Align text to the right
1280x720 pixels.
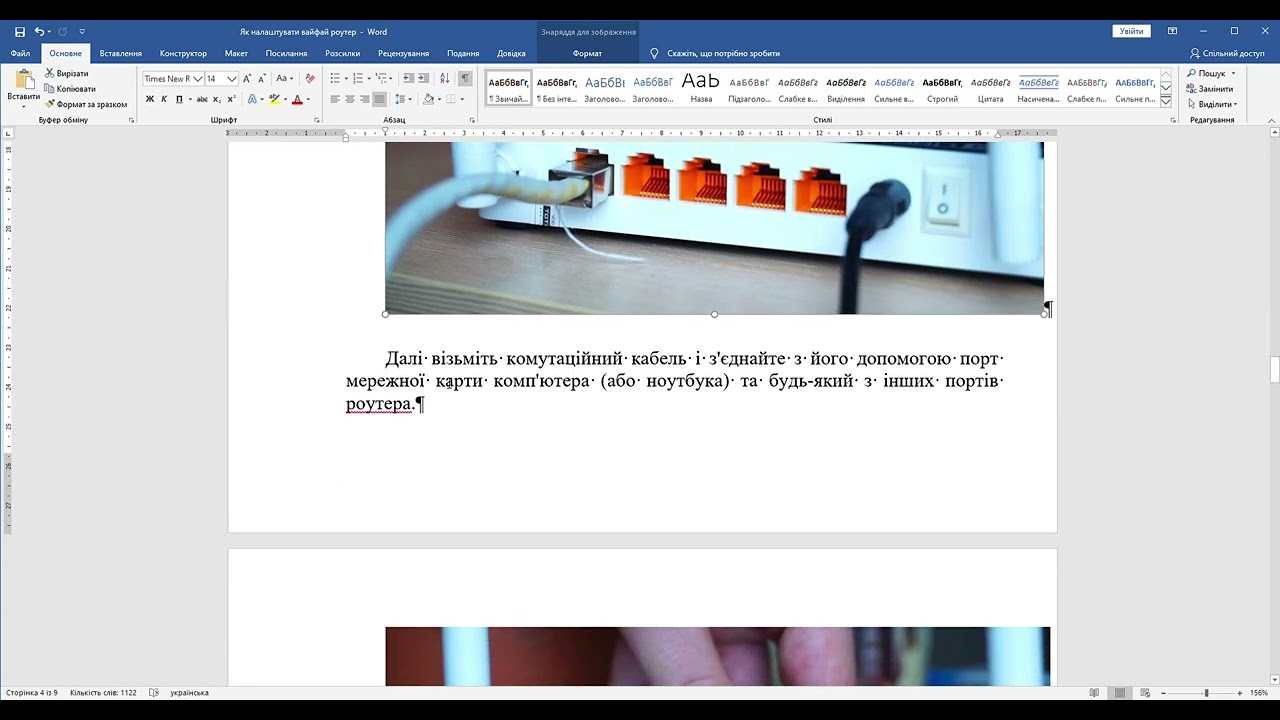click(x=365, y=99)
